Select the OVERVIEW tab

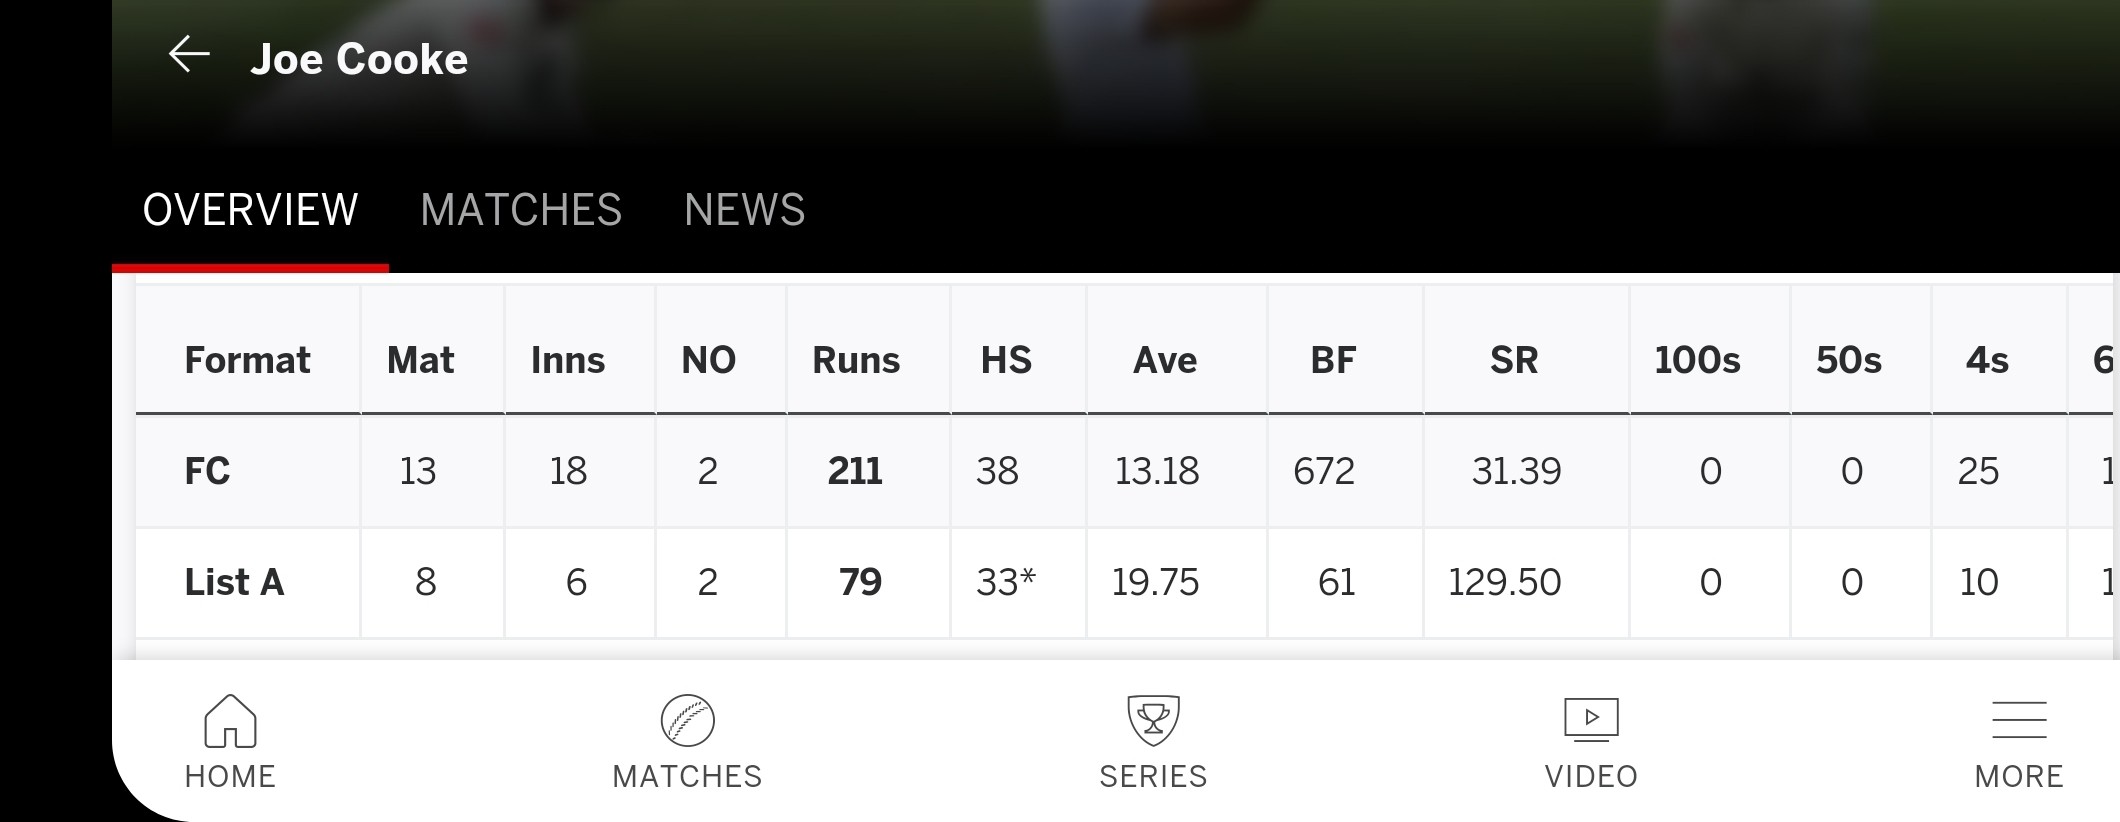250,210
